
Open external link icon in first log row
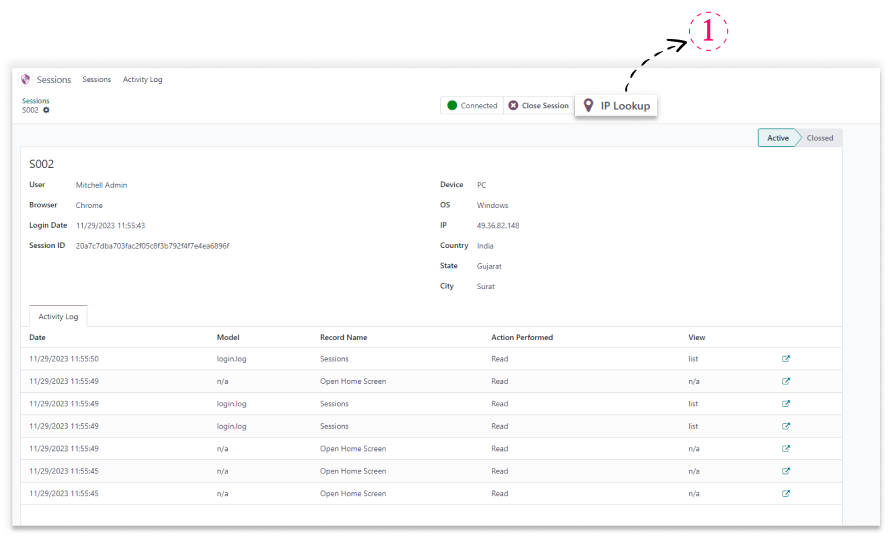pyautogui.click(x=786, y=359)
